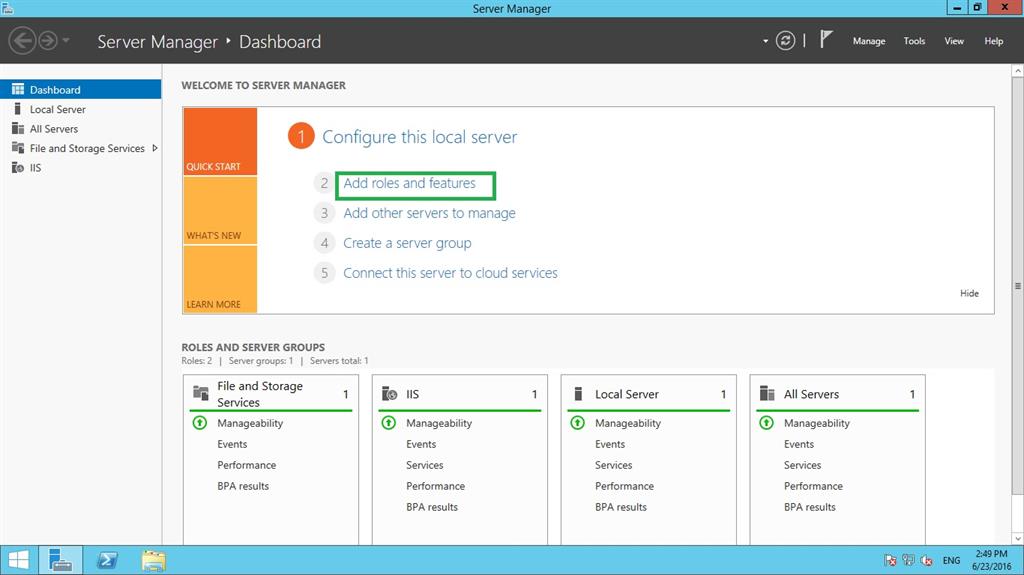Screen dimensions: 1024x575
Task: Expand File and Storage Services arrow
Action: click(155, 148)
